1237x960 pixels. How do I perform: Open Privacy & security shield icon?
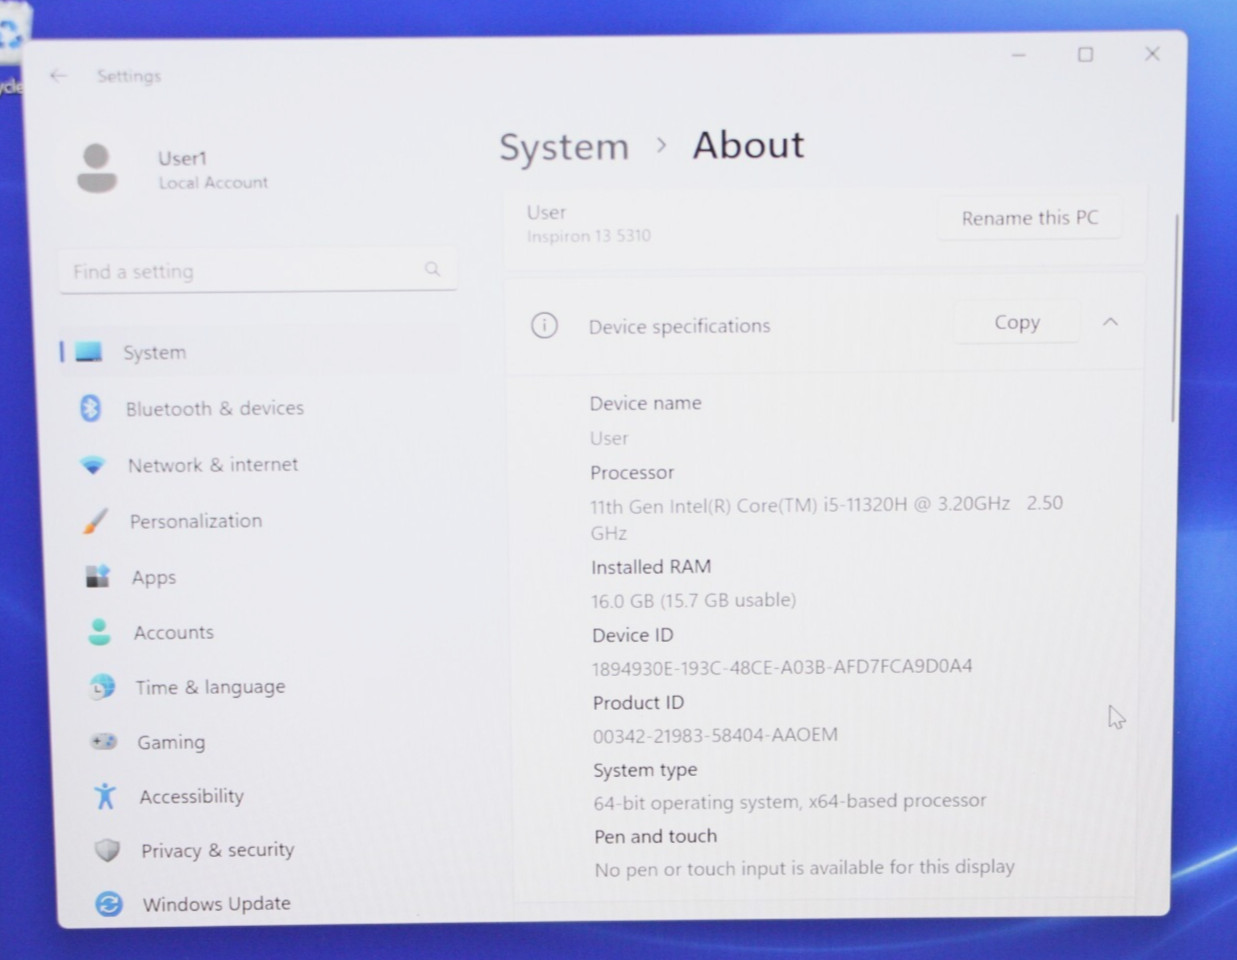(107, 850)
